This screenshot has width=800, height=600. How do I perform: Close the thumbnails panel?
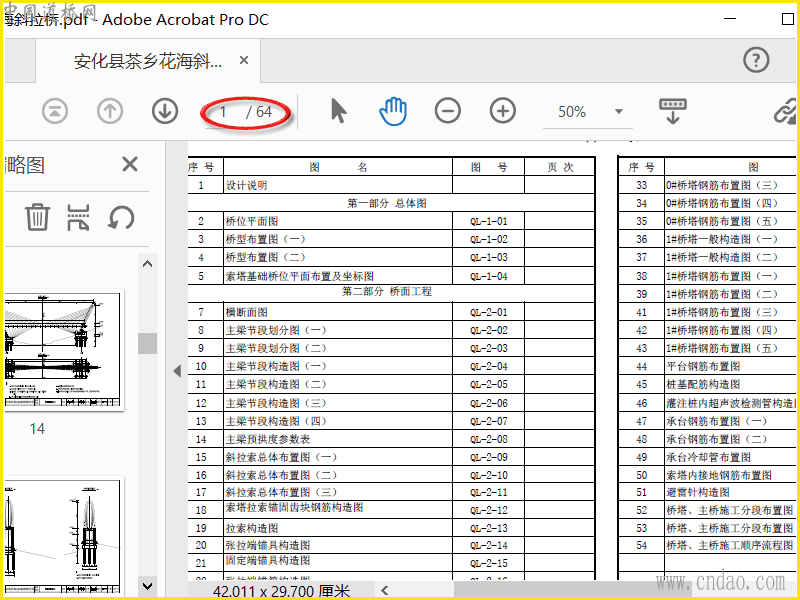[130, 164]
